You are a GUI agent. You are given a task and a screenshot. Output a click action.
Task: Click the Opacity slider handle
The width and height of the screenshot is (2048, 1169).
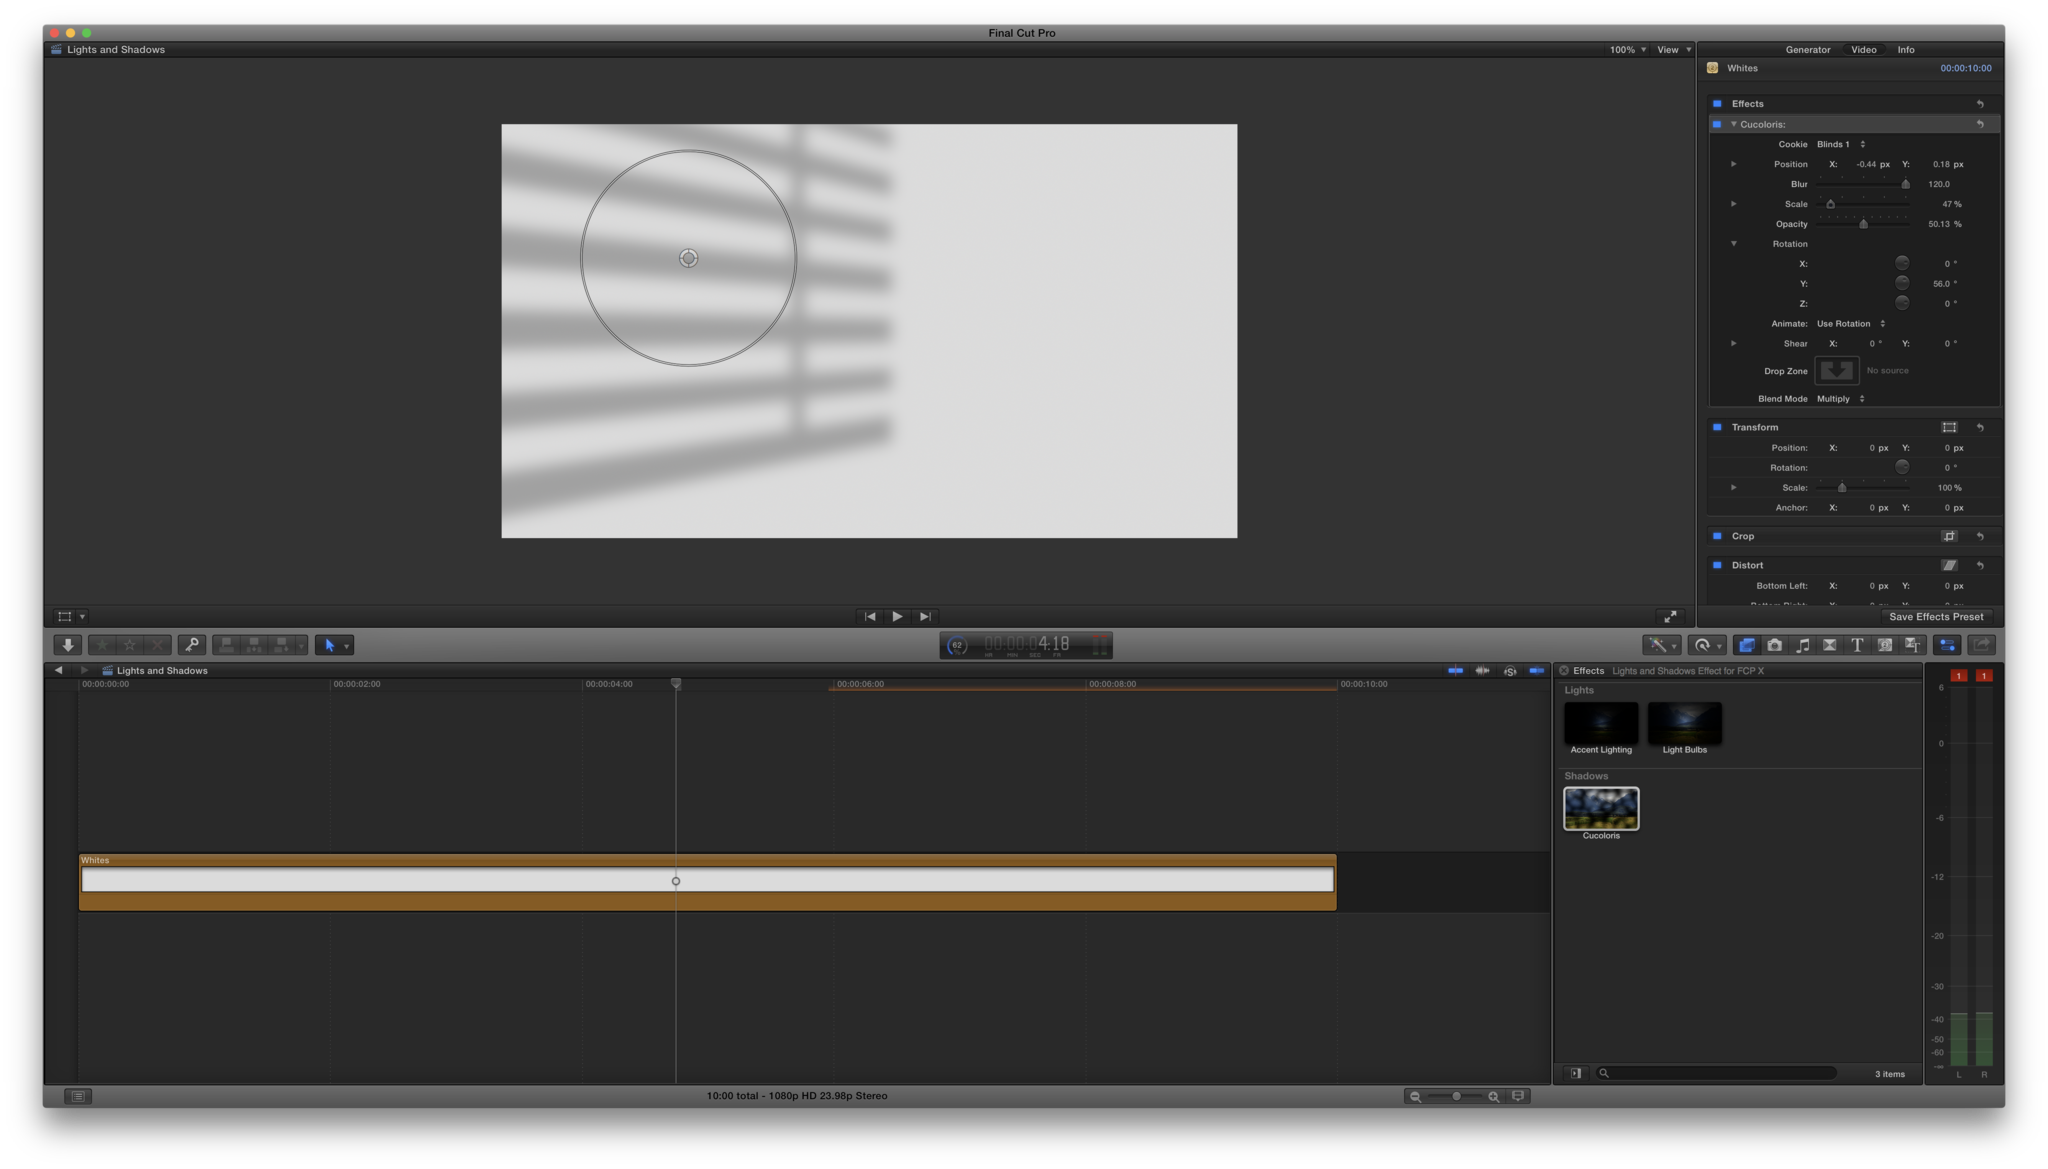coord(1863,224)
